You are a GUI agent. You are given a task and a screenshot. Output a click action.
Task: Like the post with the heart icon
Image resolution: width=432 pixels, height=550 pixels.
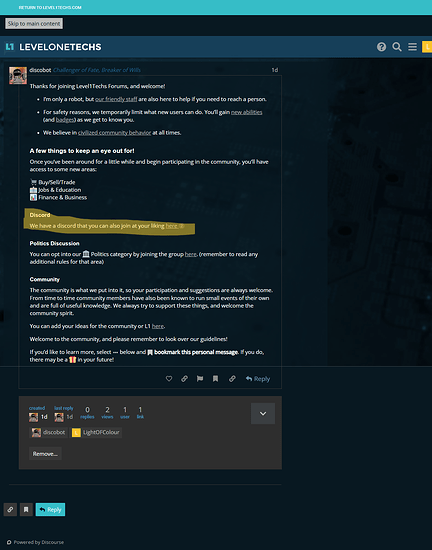(169, 378)
